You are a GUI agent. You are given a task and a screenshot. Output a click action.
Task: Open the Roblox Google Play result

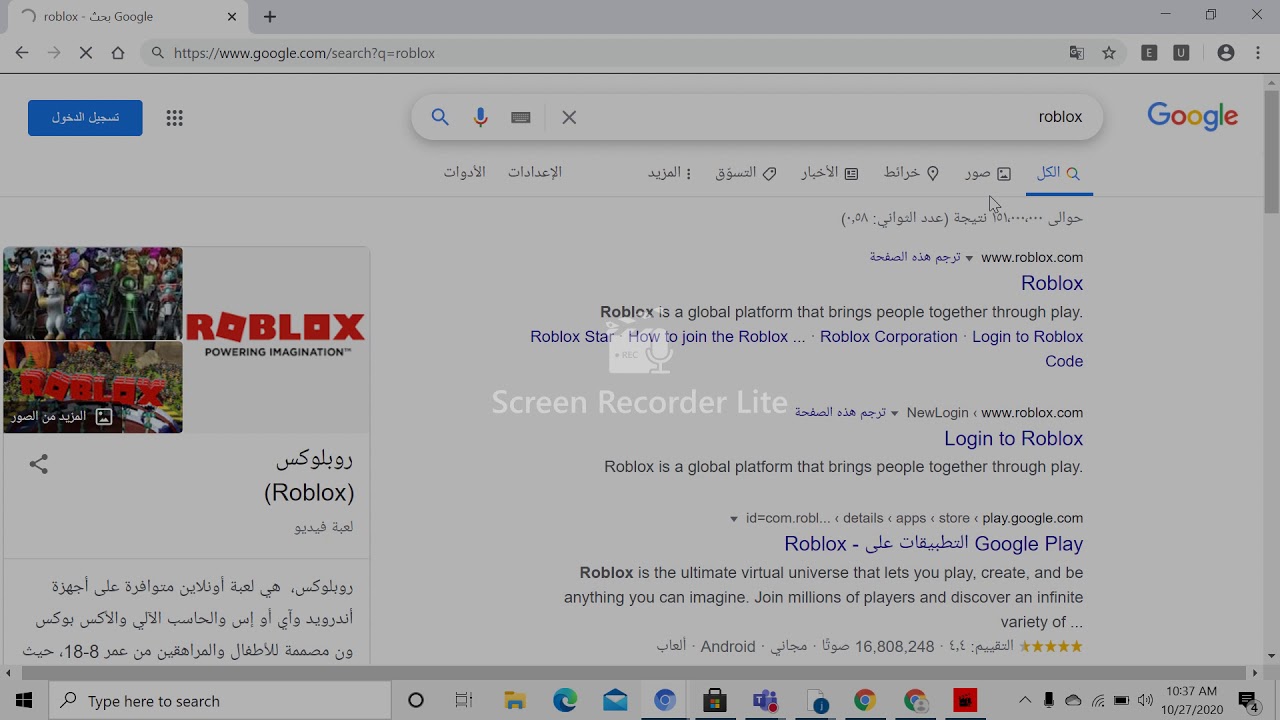pyautogui.click(x=934, y=544)
